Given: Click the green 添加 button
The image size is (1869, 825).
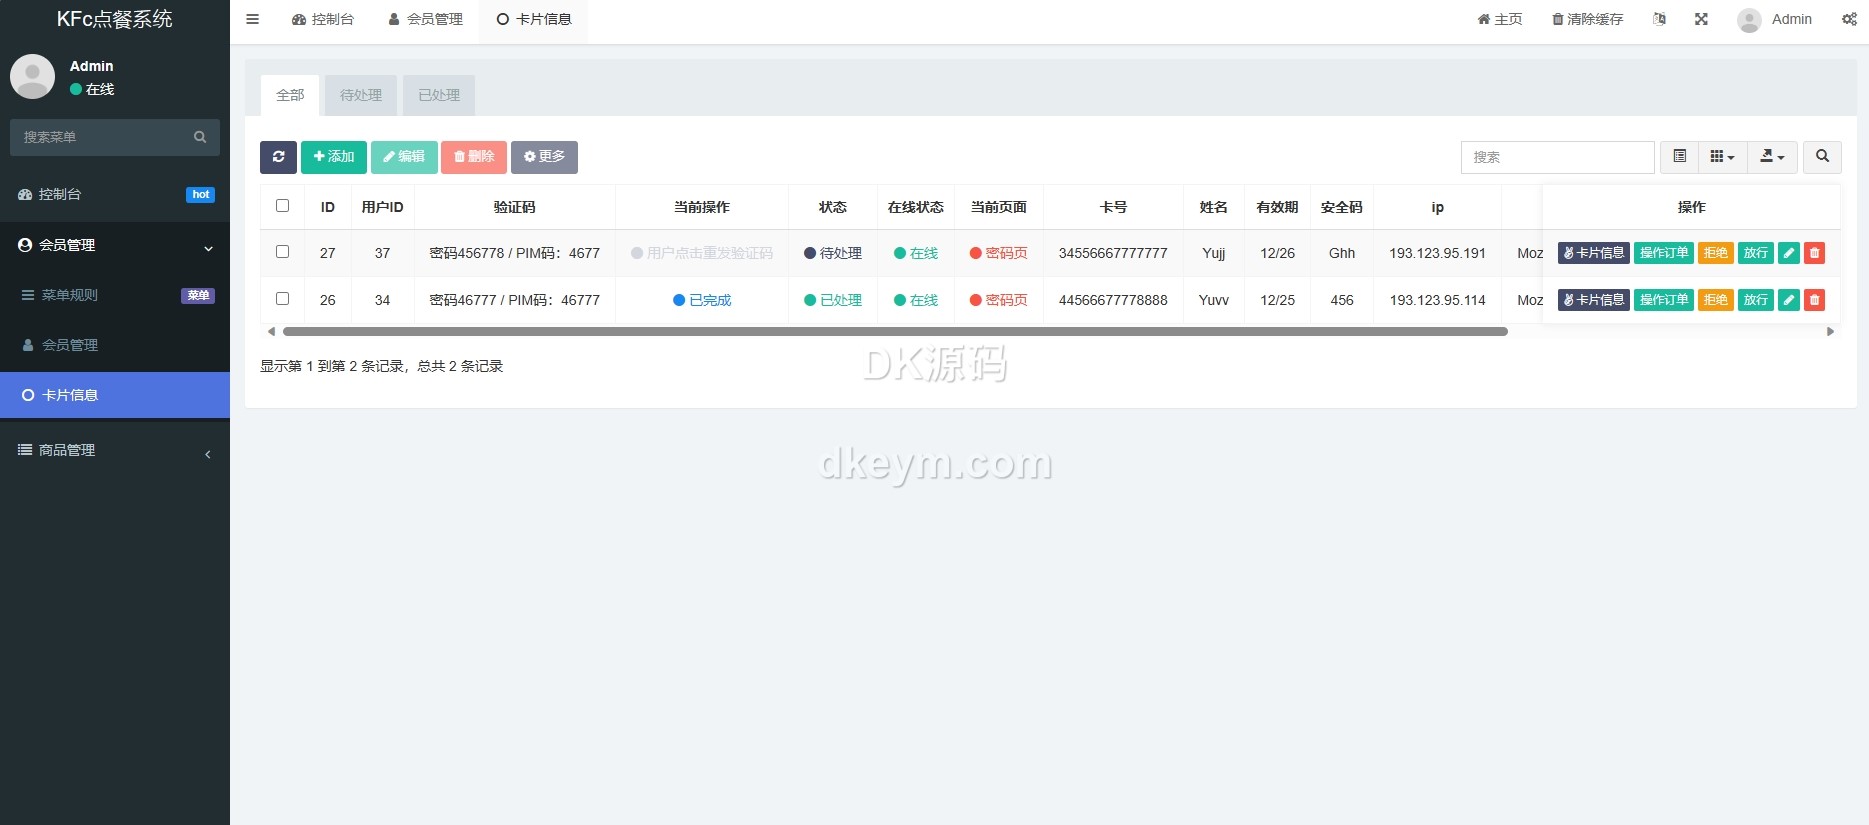Looking at the screenshot, I should pyautogui.click(x=334, y=157).
